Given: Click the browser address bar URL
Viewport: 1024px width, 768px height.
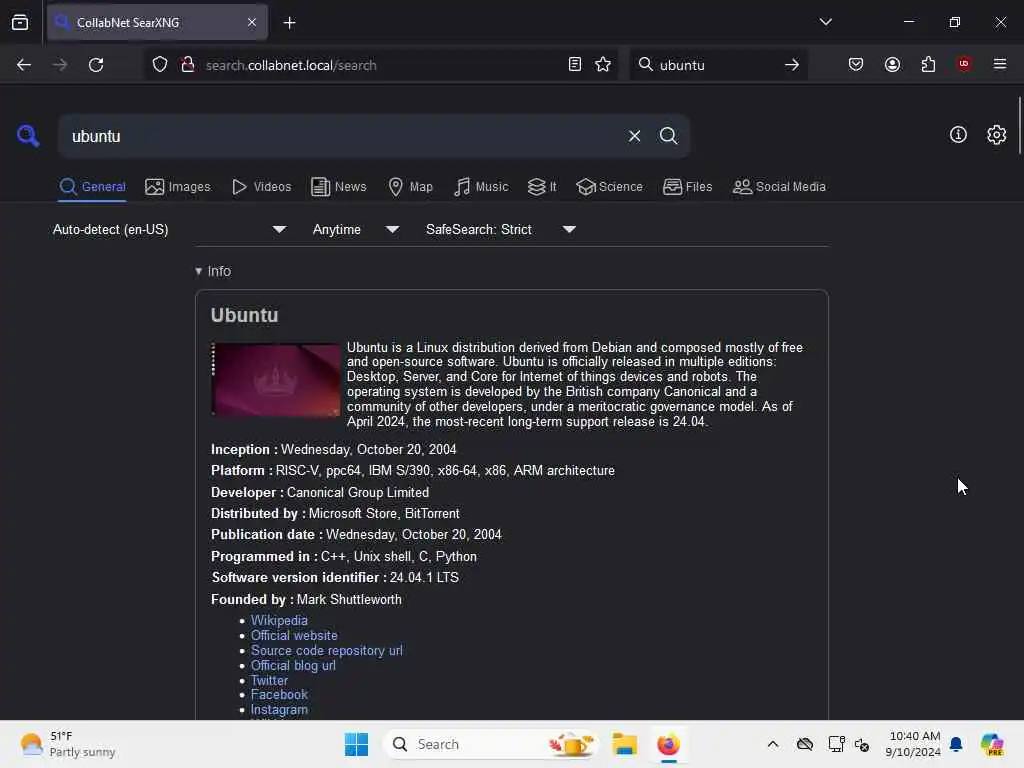Looking at the screenshot, I should pos(291,65).
